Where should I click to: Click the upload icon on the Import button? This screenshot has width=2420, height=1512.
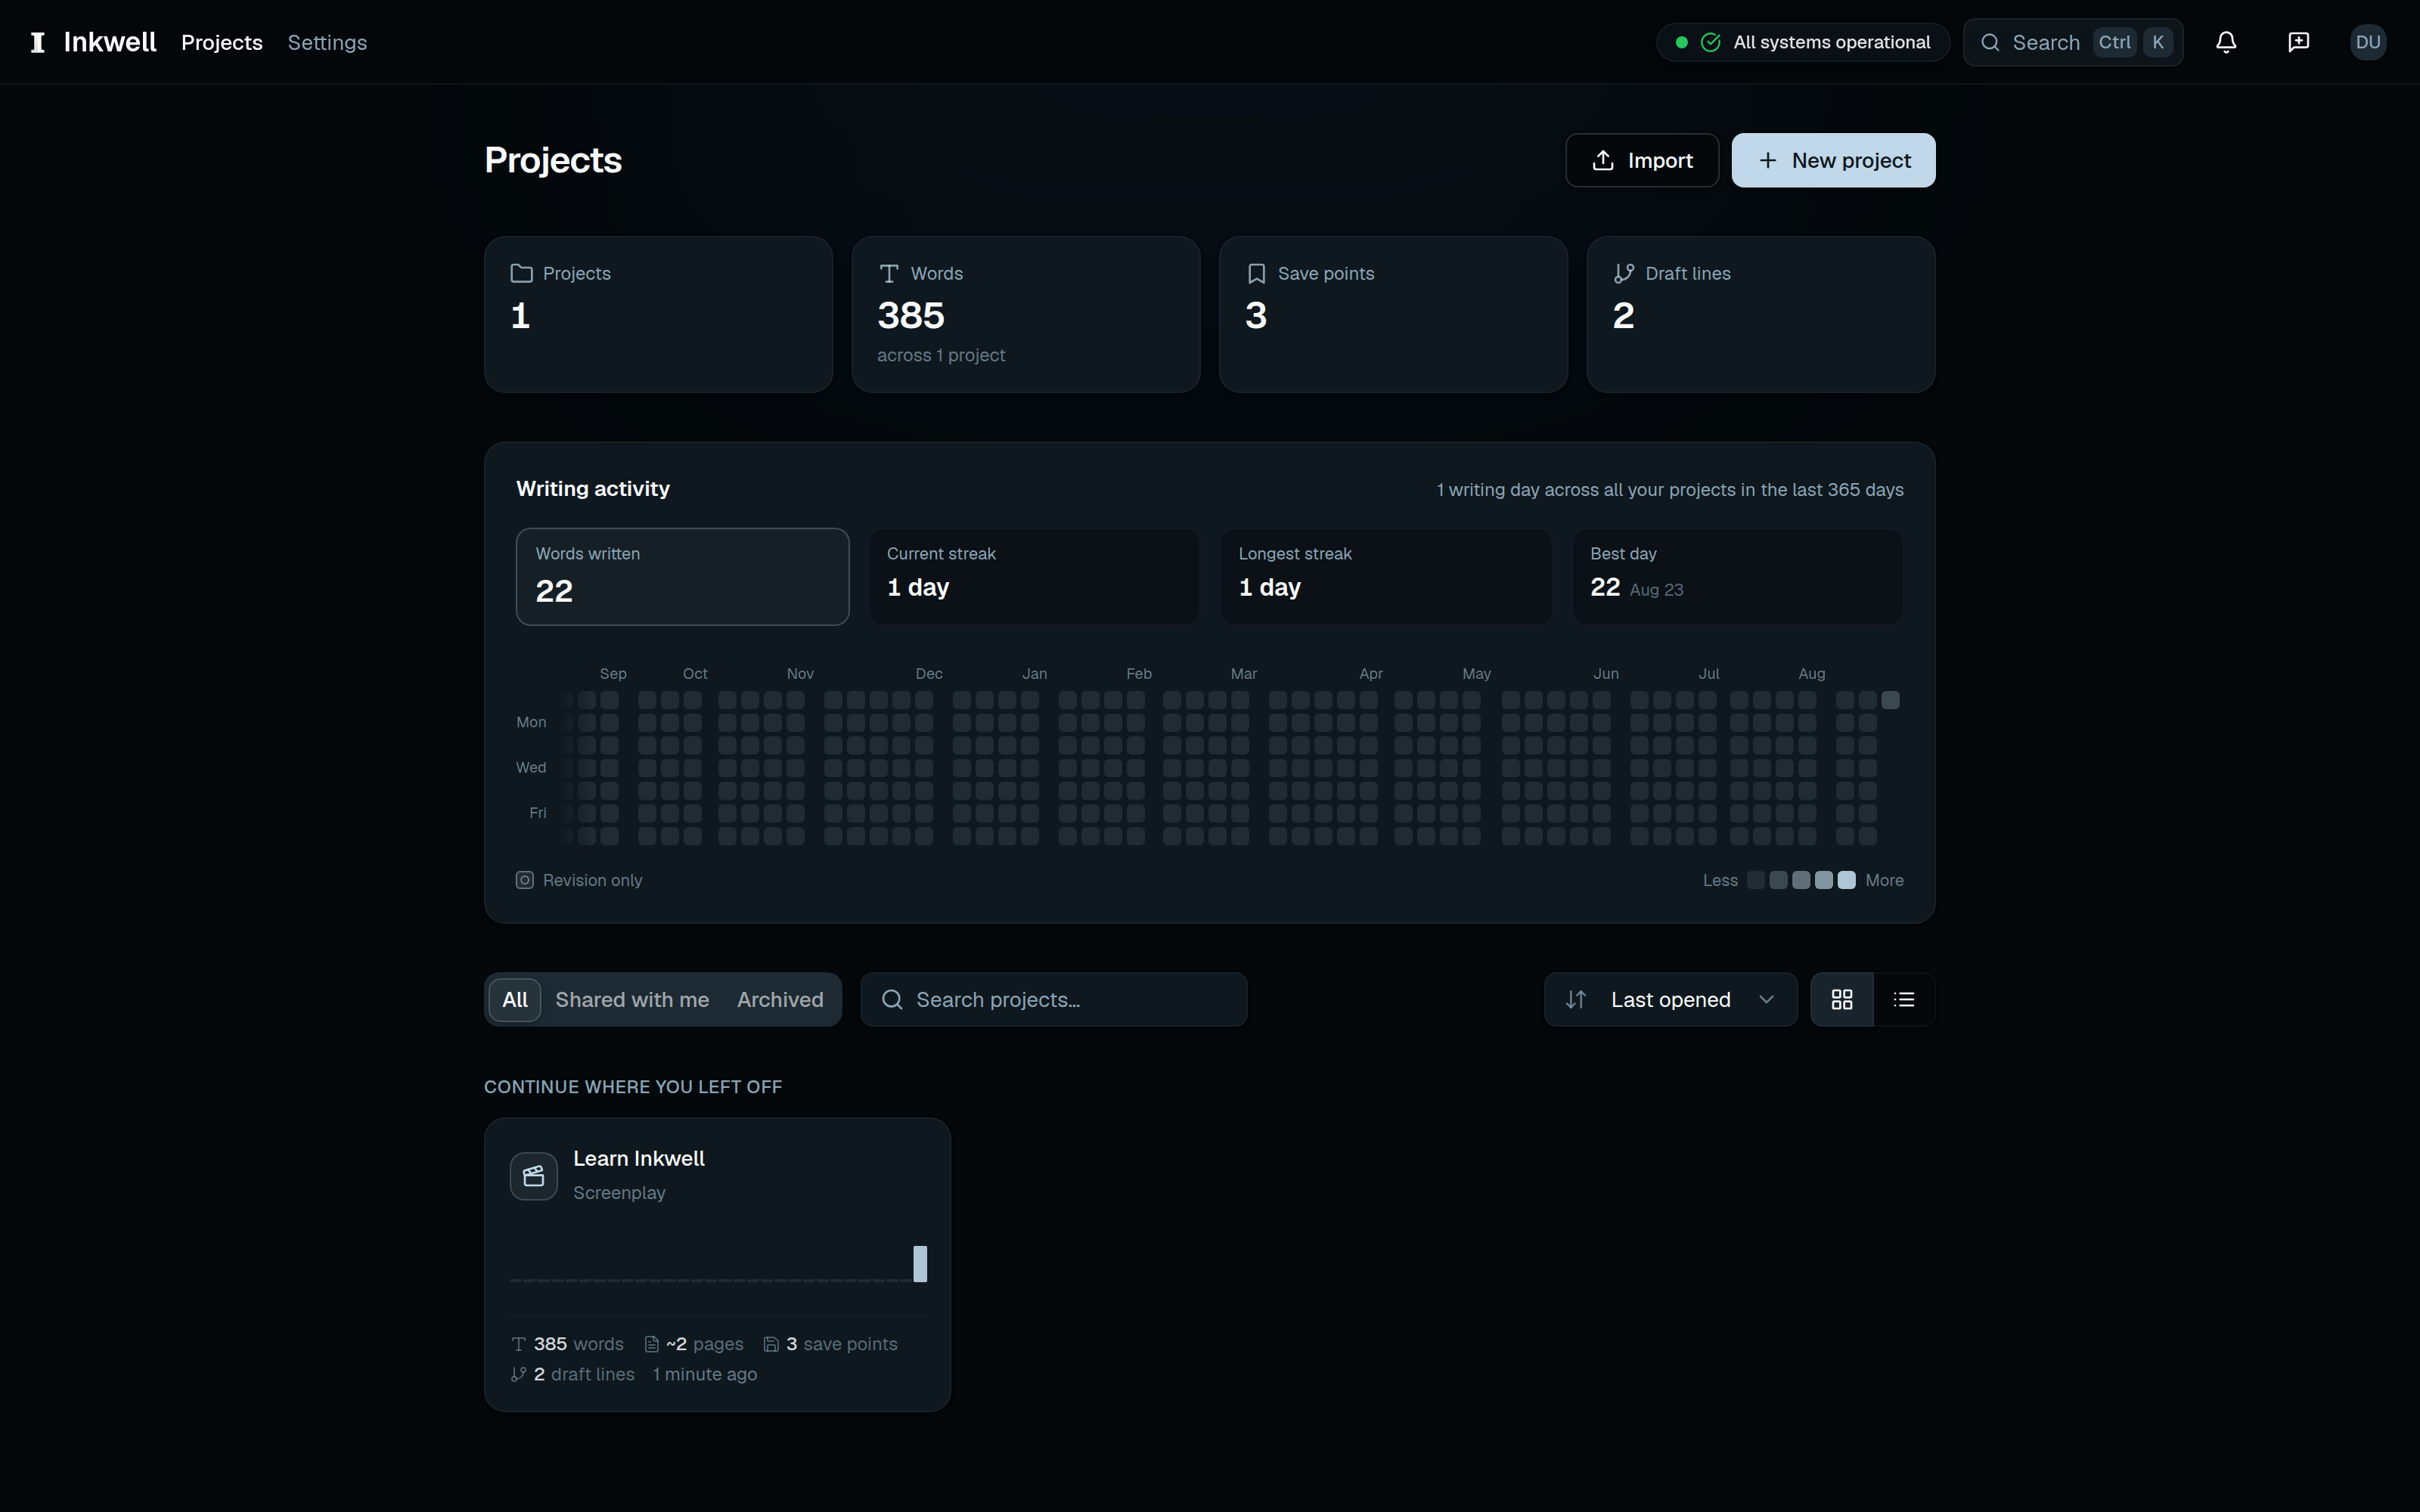[1603, 160]
